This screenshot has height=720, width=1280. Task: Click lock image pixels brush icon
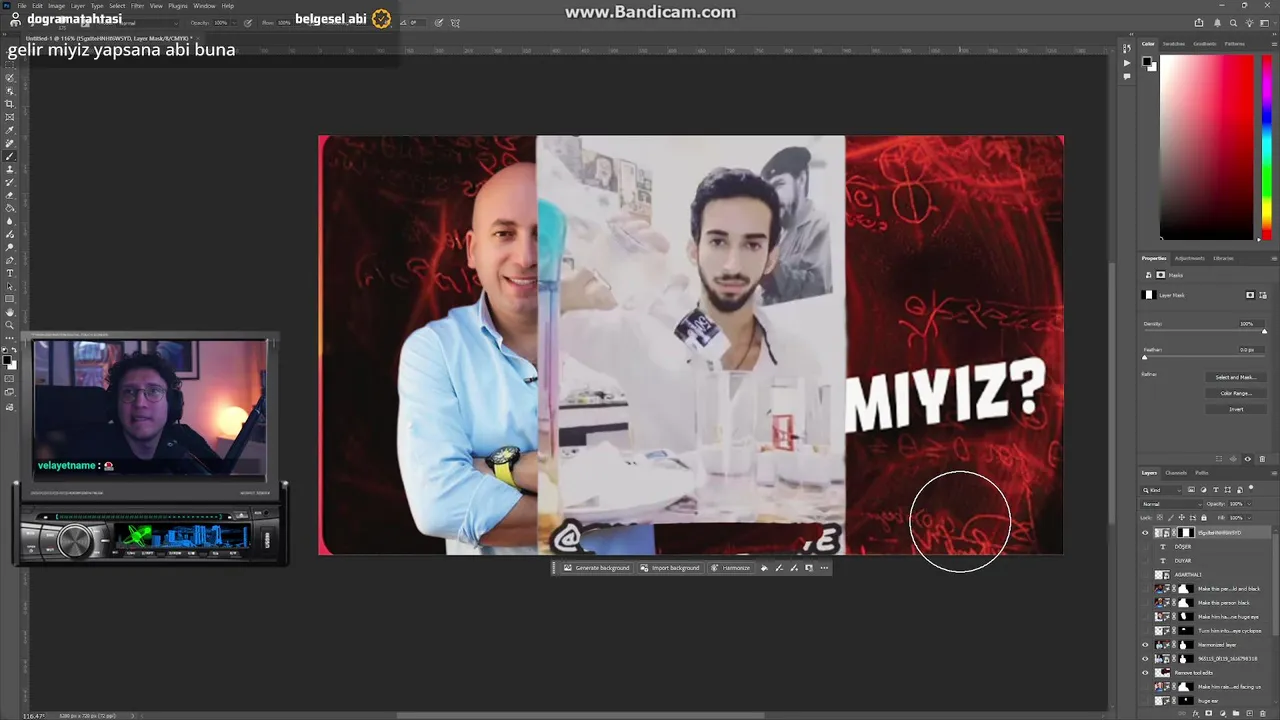[1171, 518]
